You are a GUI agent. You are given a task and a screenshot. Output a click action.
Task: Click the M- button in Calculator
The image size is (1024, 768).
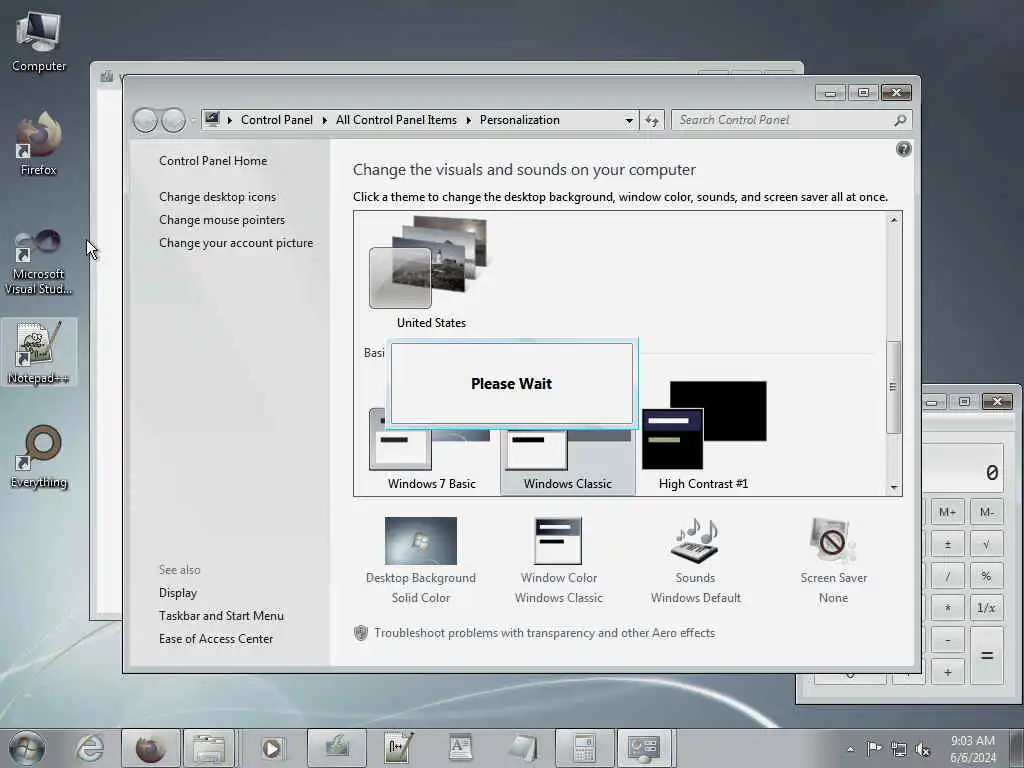point(986,512)
